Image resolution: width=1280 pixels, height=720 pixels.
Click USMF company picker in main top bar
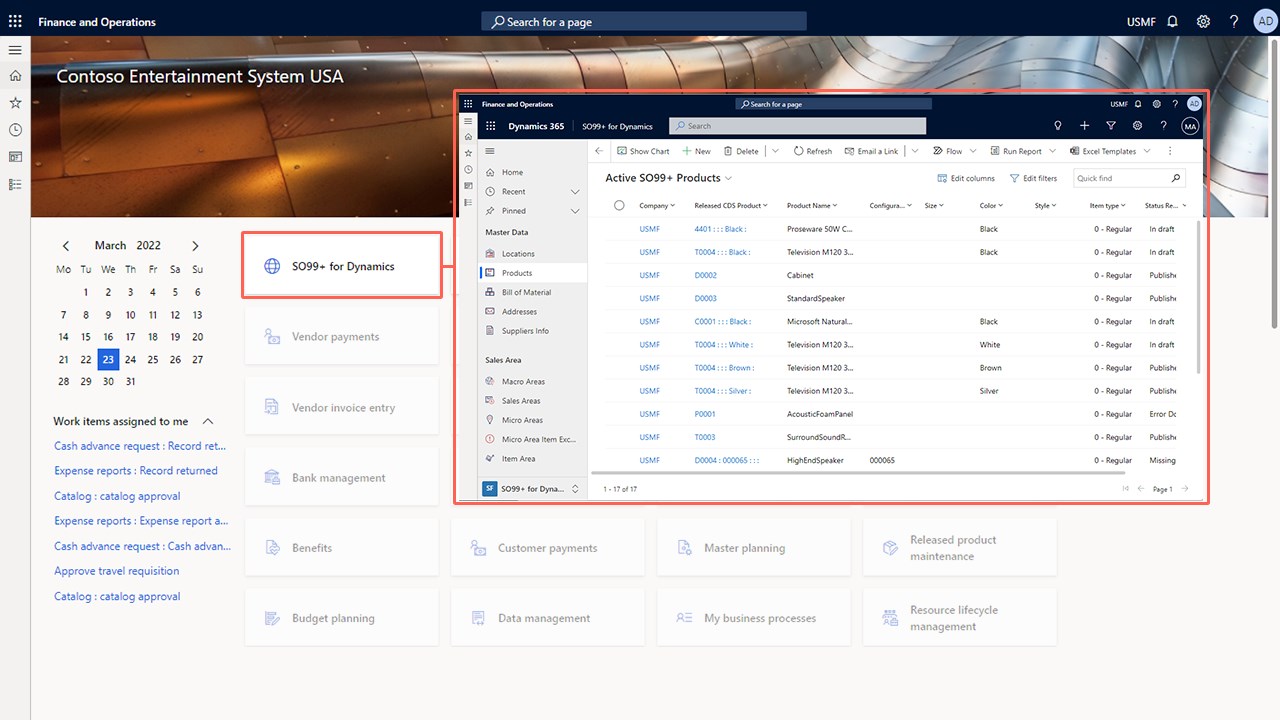click(x=1141, y=21)
